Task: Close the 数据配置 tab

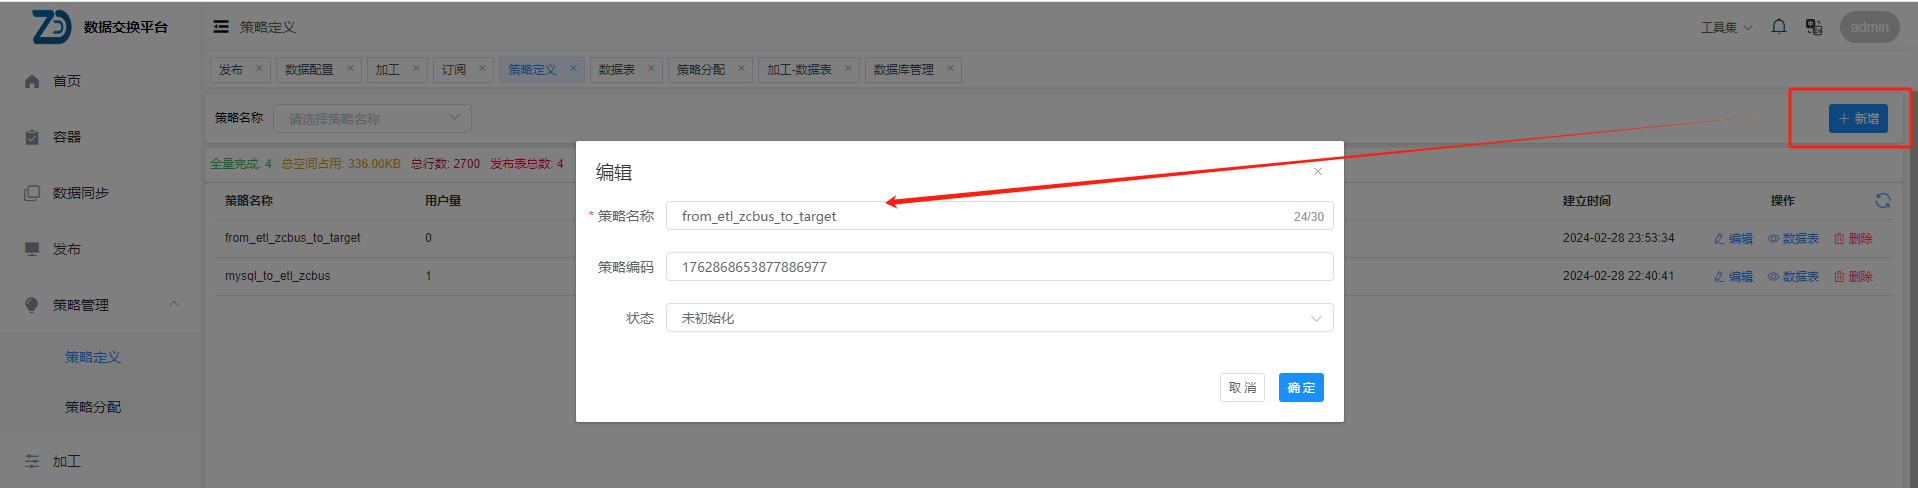Action: click(350, 69)
